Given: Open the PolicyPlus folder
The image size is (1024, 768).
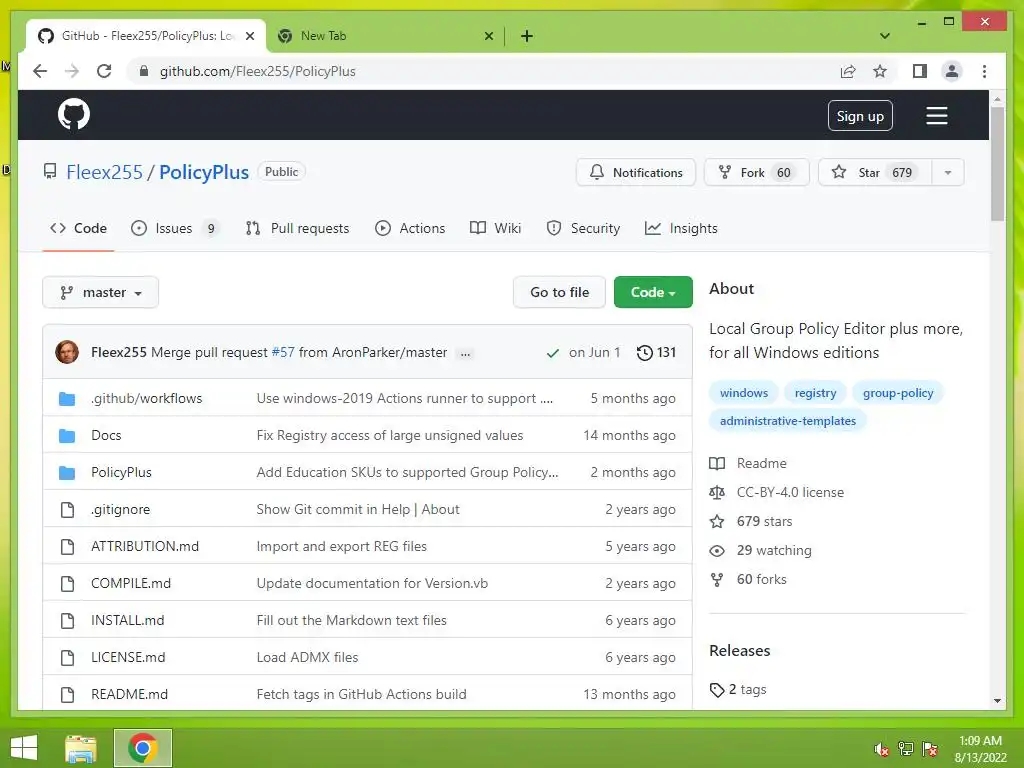Looking at the screenshot, I should pos(121,472).
